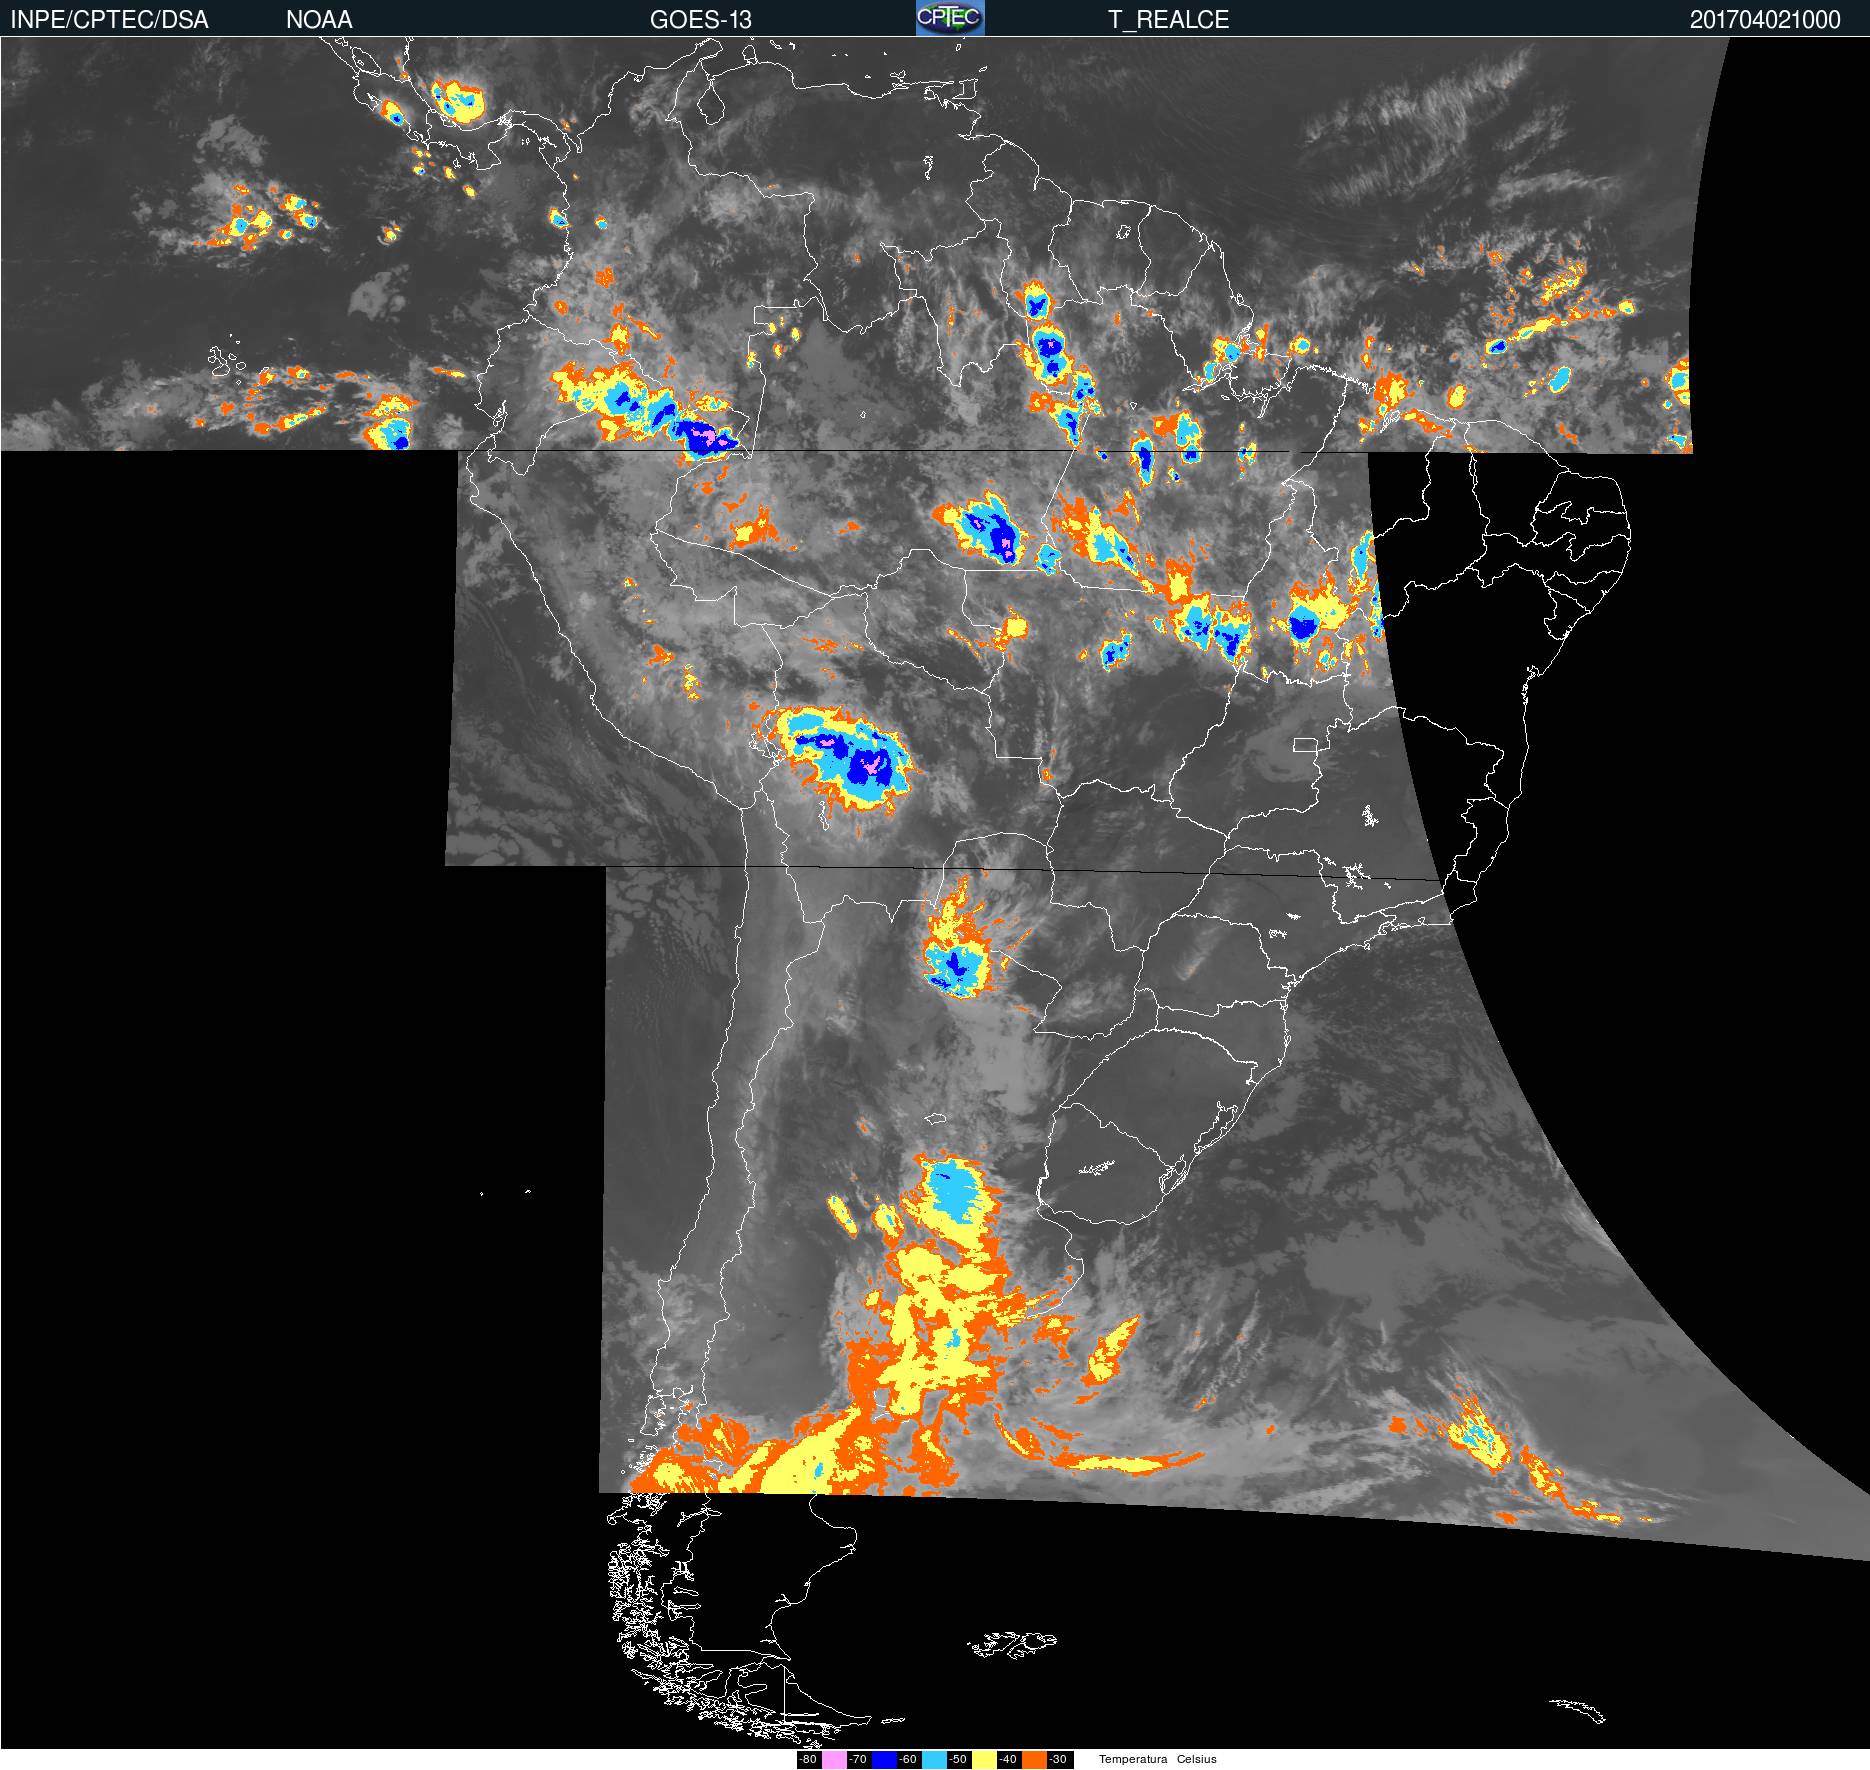Click the yellow legend swatch
The width and height of the screenshot is (1870, 1770).
pos(984,1759)
